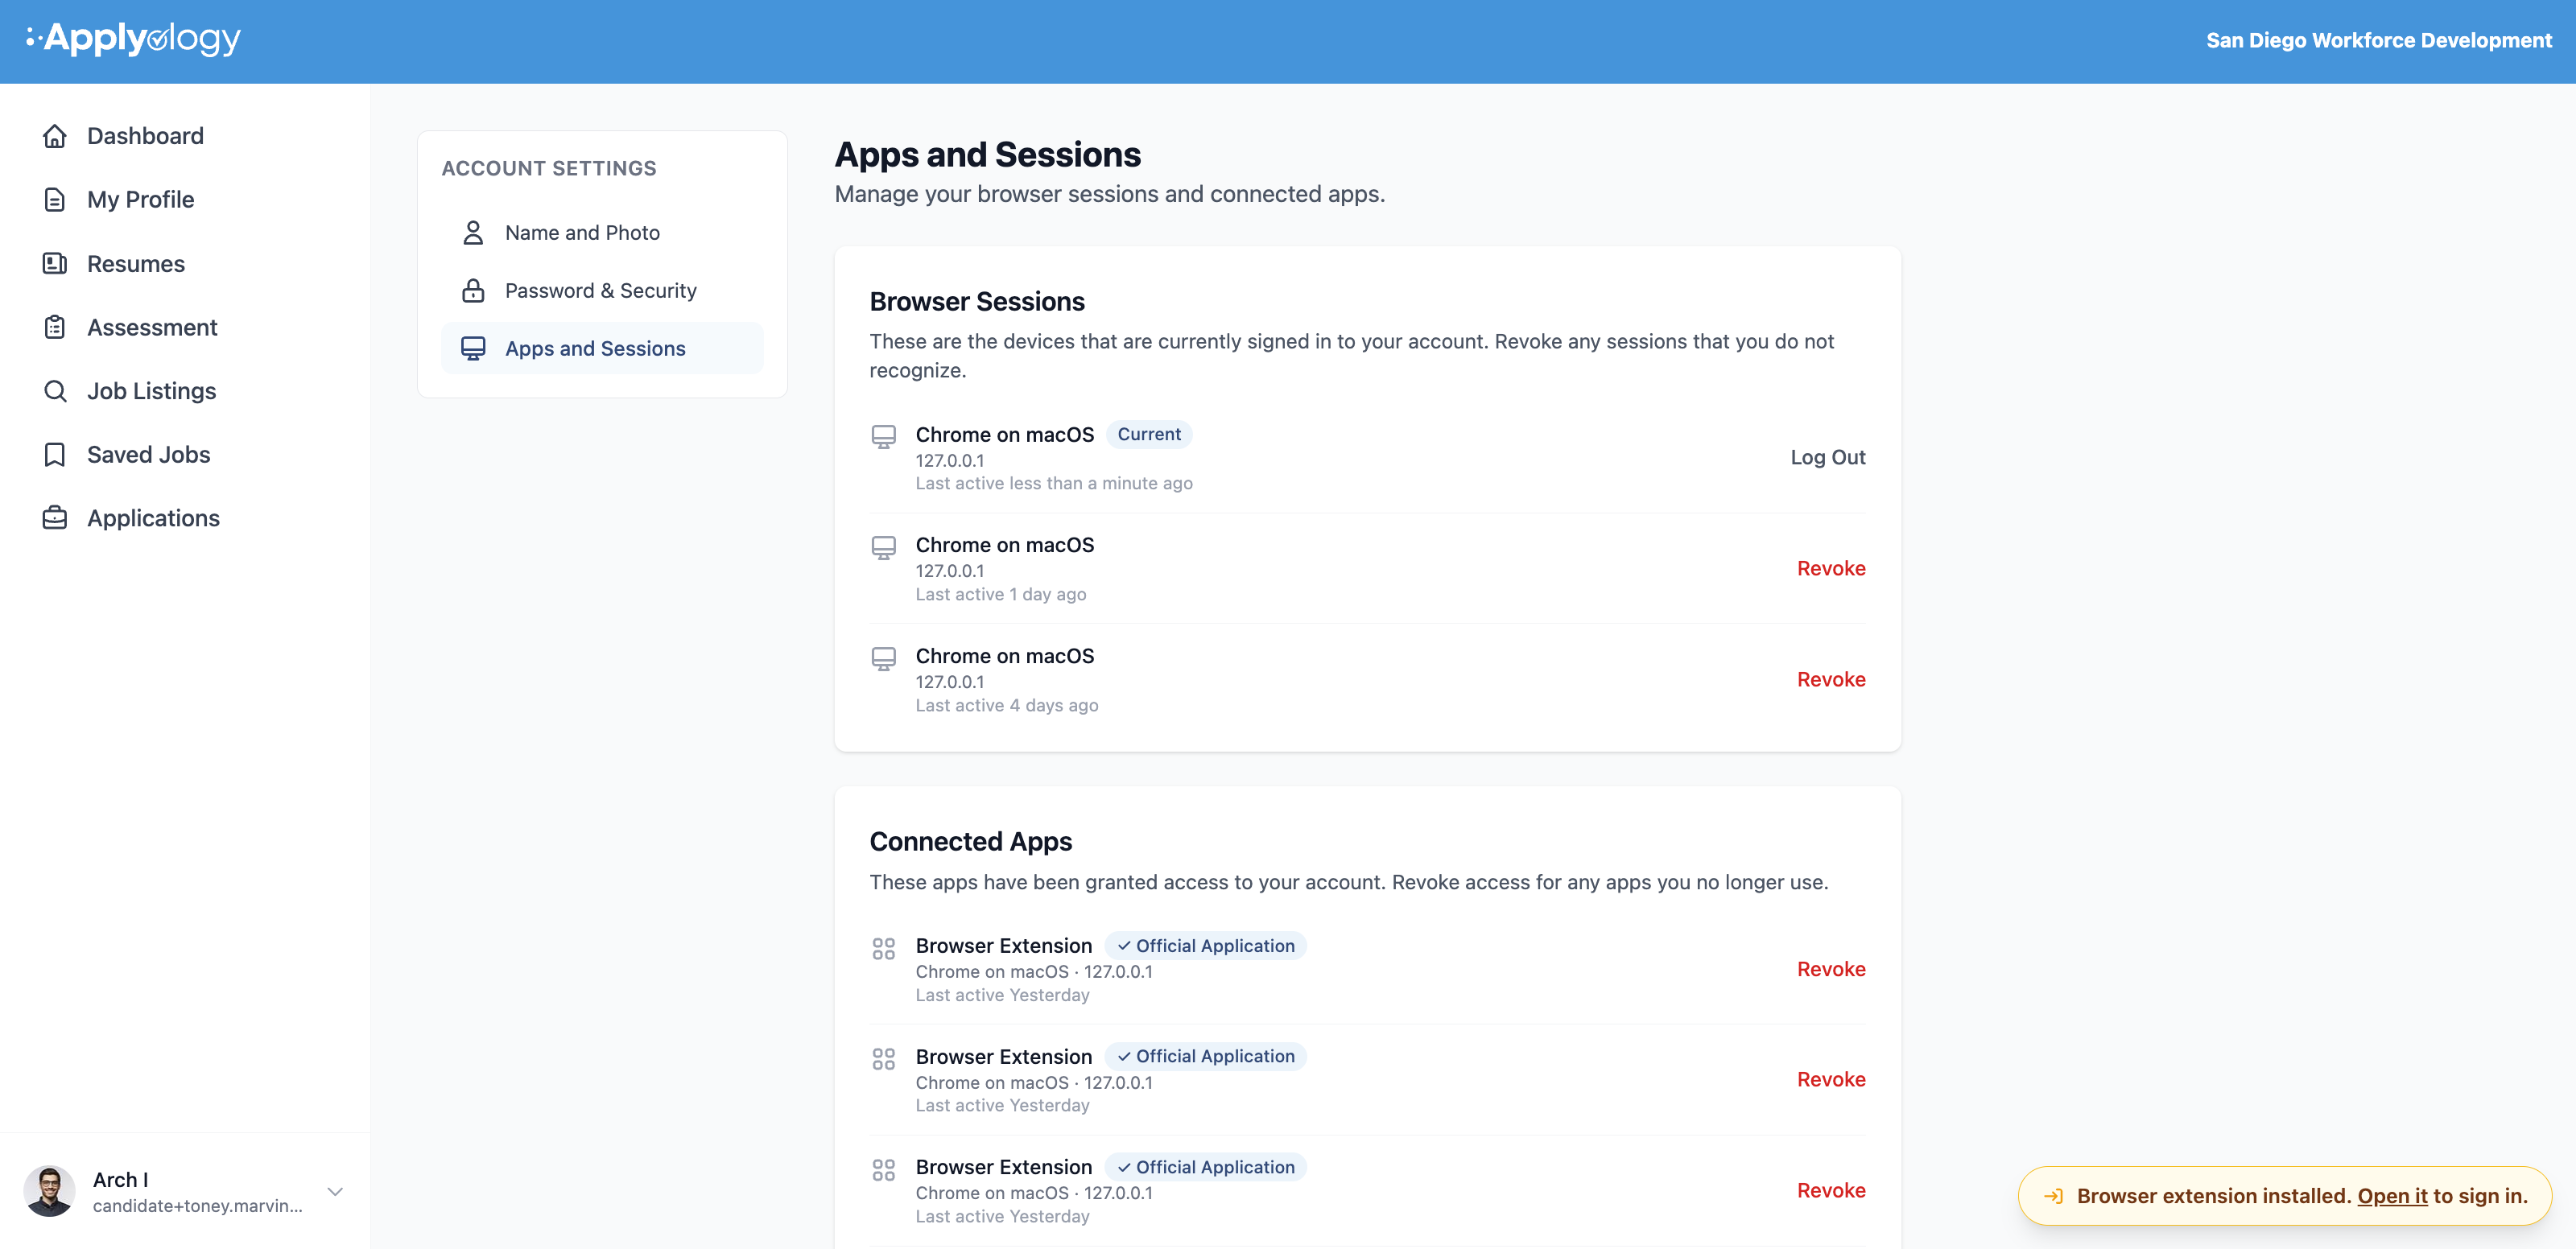Click monitor icon of session active 1 day ago
The width and height of the screenshot is (2576, 1249).
coord(883,548)
